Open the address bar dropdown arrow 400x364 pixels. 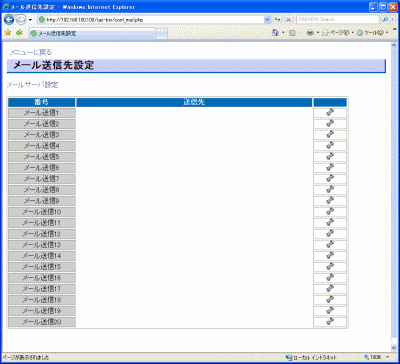[267, 20]
